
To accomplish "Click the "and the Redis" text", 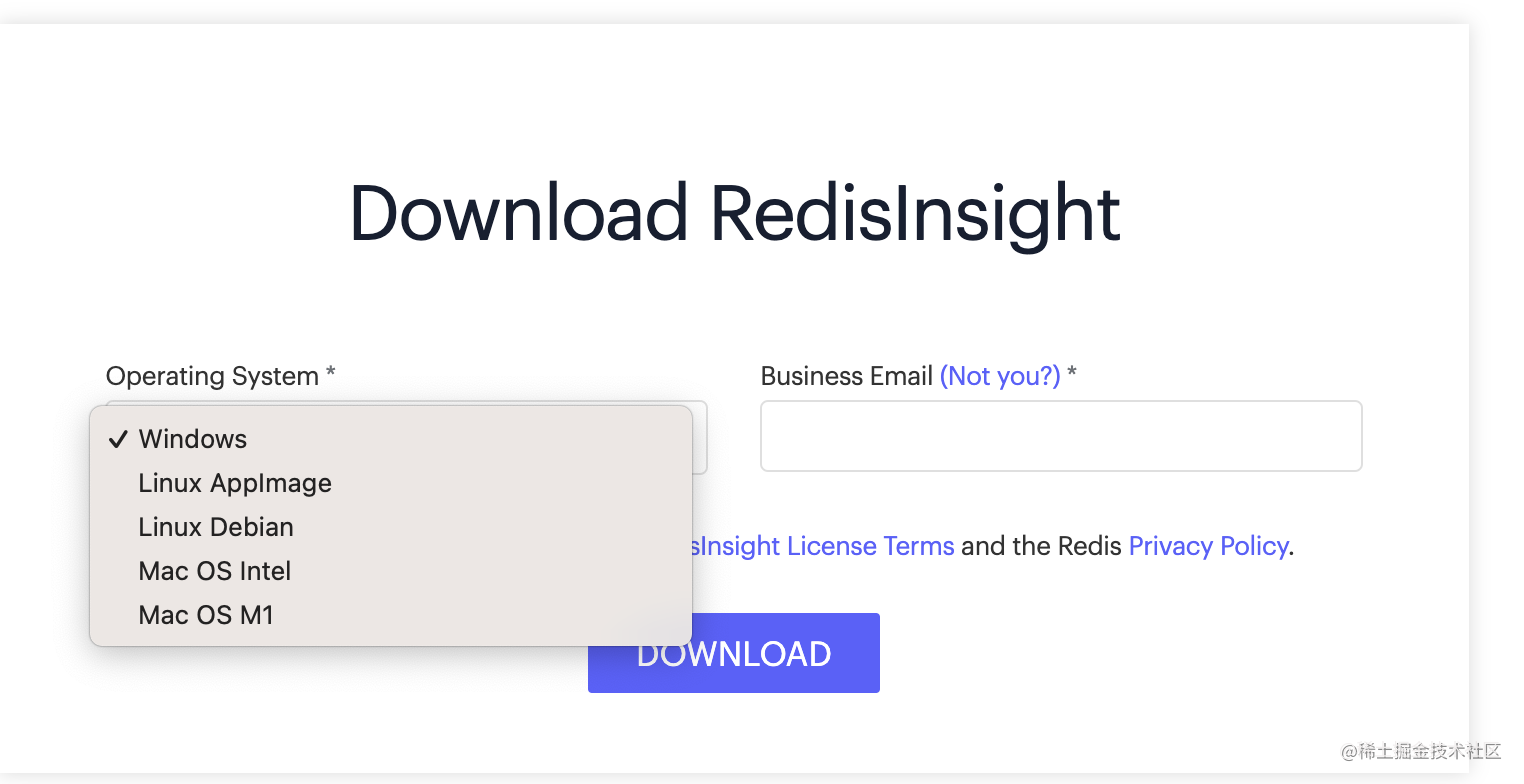I will [1041, 546].
